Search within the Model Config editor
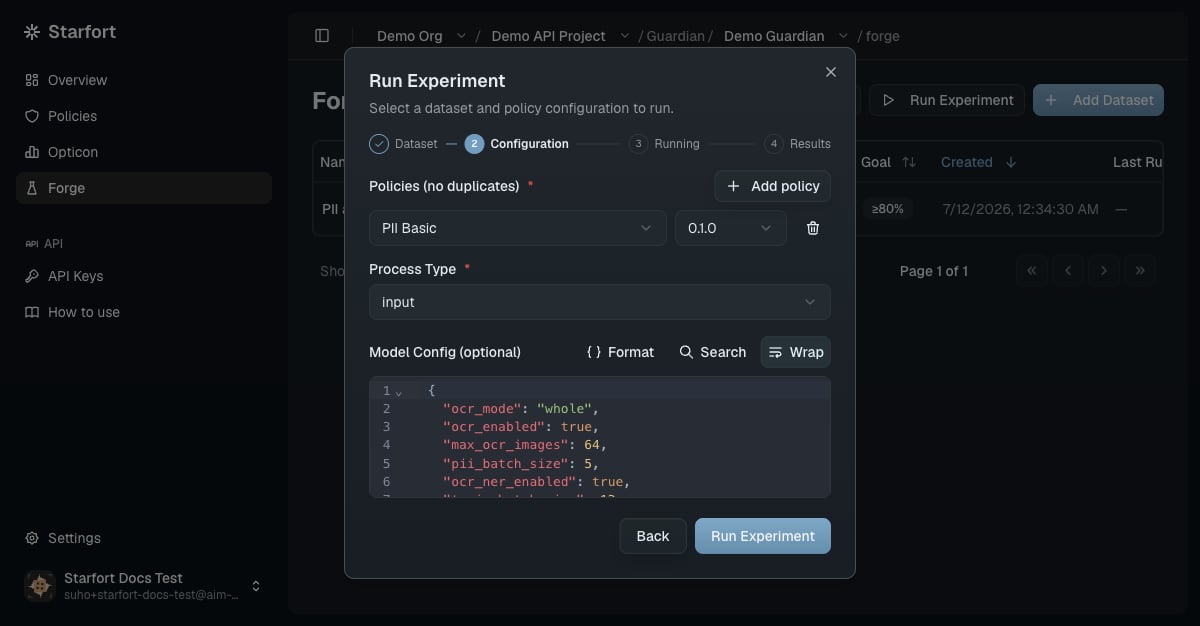The height and width of the screenshot is (626, 1200). pyautogui.click(x=713, y=352)
